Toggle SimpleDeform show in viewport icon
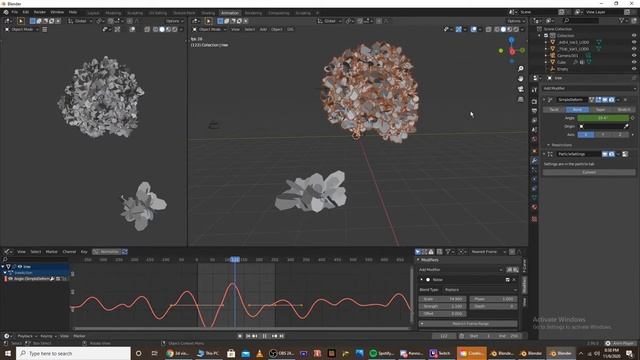The height and width of the screenshot is (360, 640). pos(605,100)
